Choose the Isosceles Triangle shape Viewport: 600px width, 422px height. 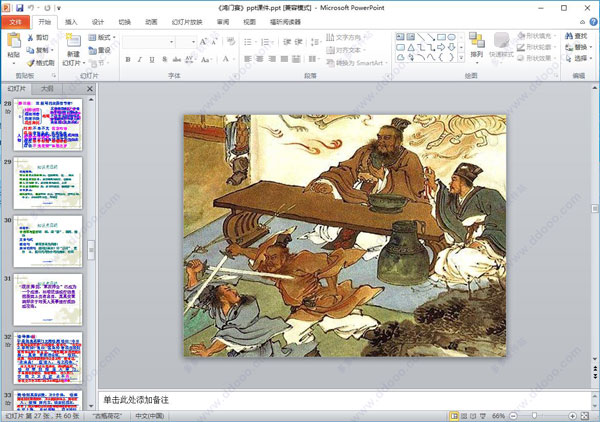click(x=411, y=47)
